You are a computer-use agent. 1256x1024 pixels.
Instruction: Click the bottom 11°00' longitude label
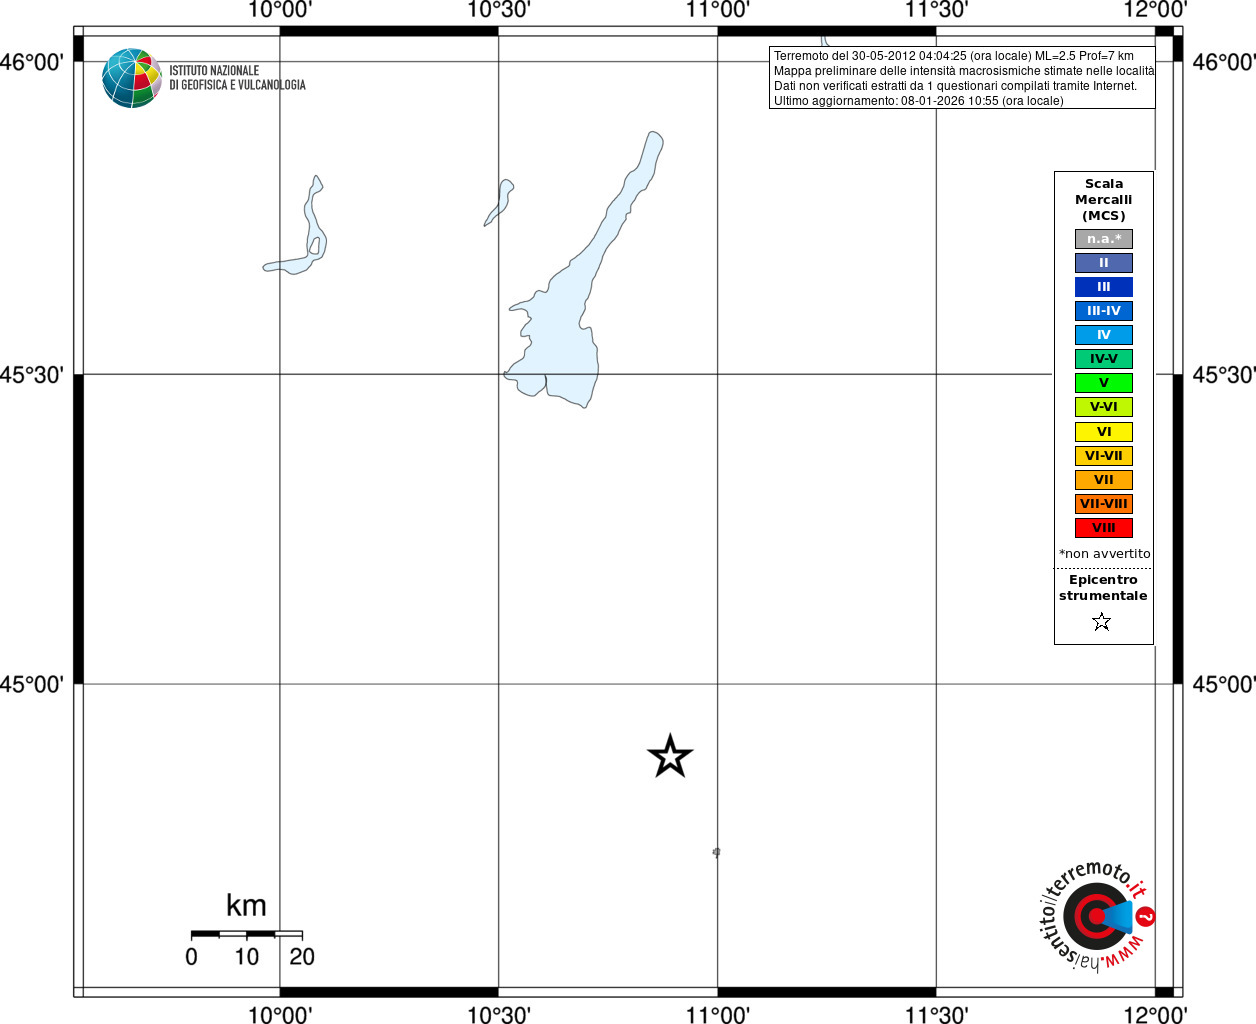click(x=717, y=1015)
